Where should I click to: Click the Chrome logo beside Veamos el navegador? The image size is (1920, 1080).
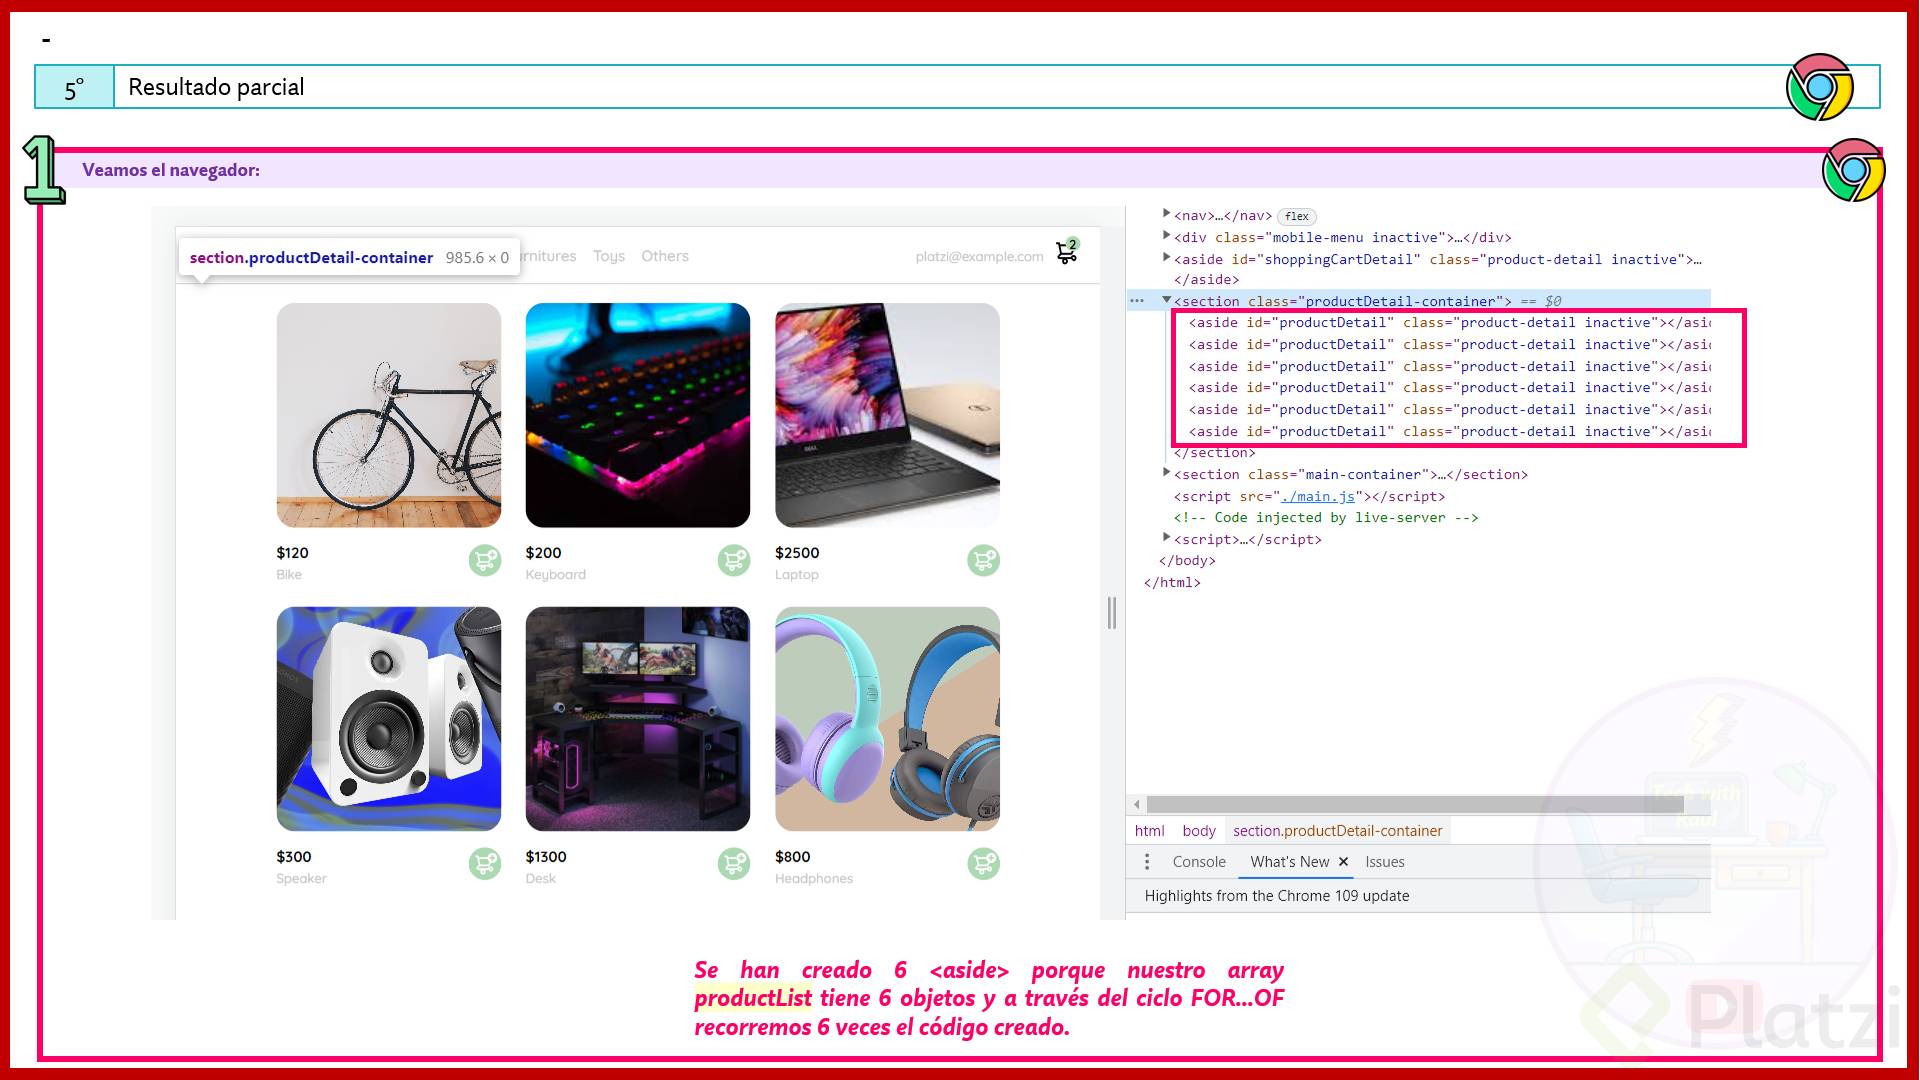click(x=1853, y=170)
